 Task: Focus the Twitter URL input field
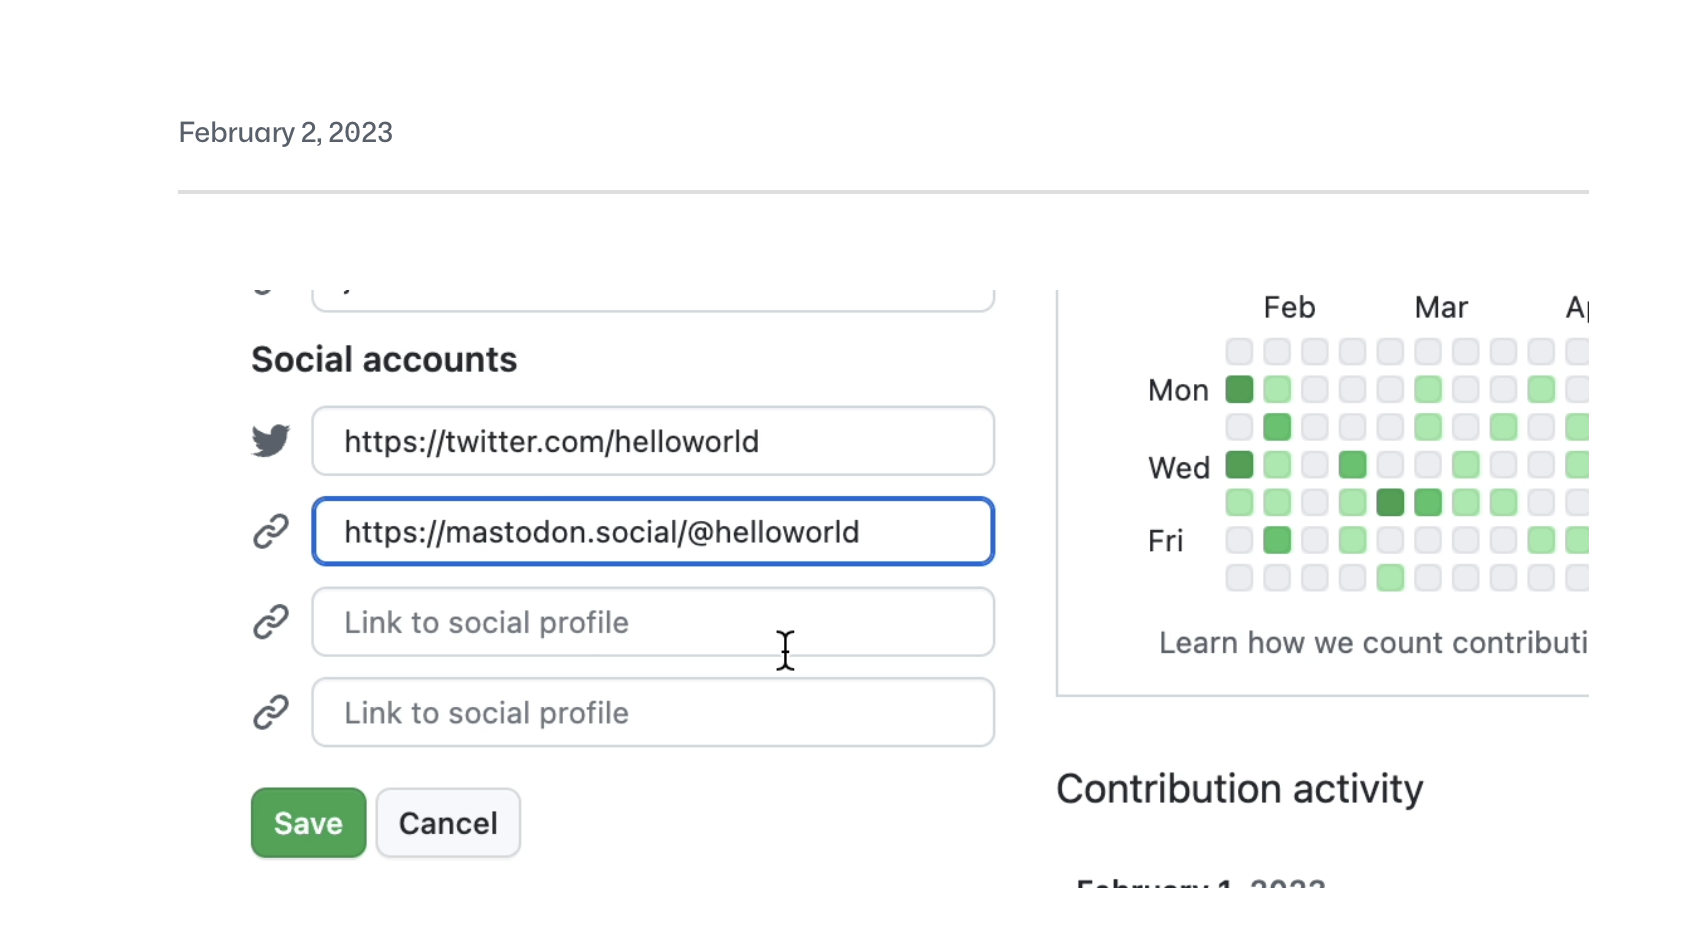pyautogui.click(x=652, y=441)
